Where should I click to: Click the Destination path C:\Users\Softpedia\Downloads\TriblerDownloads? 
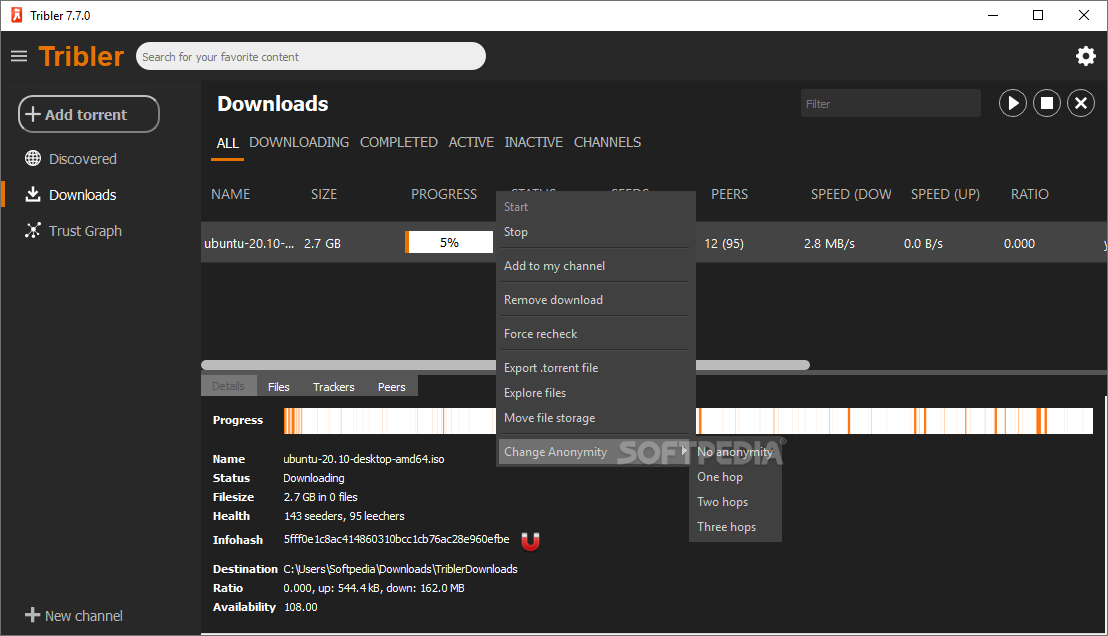[x=401, y=569]
